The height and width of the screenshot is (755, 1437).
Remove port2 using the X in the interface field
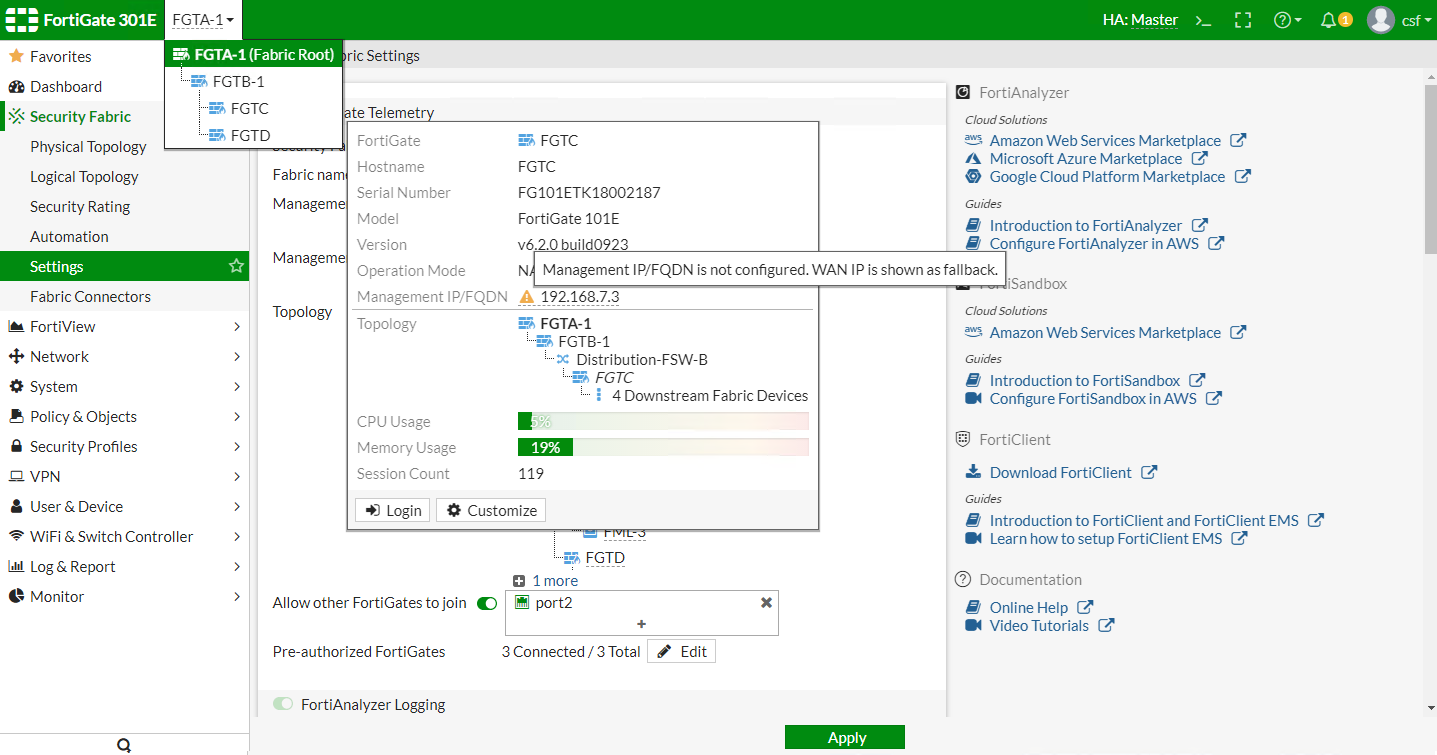click(766, 603)
